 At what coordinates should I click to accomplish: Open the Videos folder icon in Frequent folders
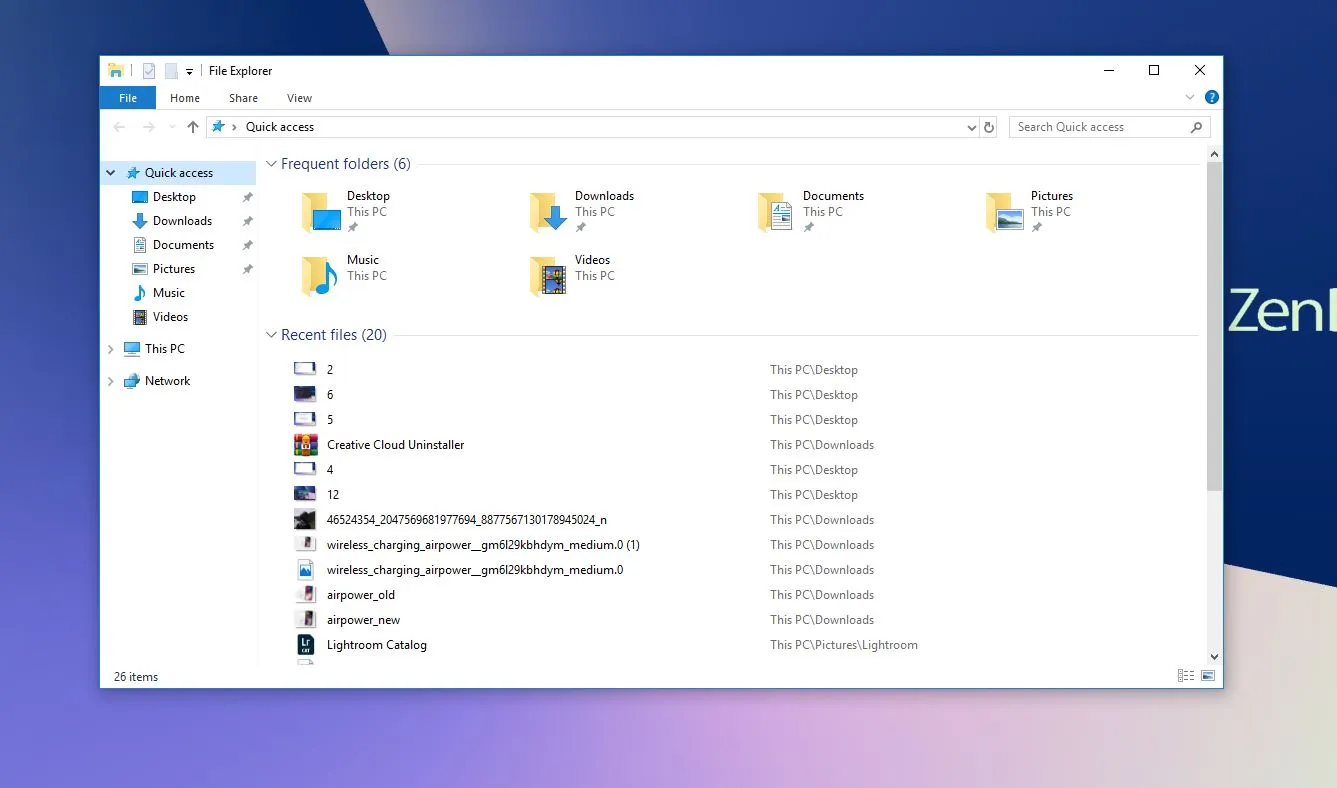pos(548,276)
